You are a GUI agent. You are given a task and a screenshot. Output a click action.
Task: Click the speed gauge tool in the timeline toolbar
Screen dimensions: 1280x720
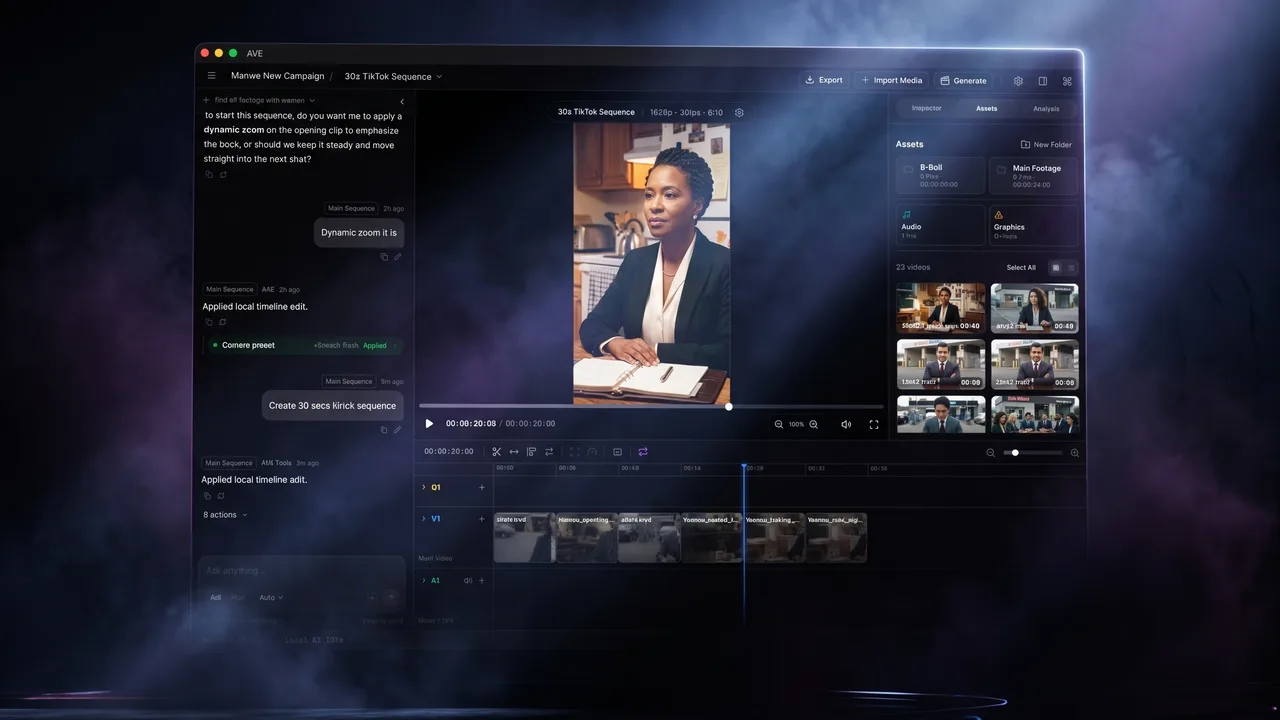coord(592,452)
